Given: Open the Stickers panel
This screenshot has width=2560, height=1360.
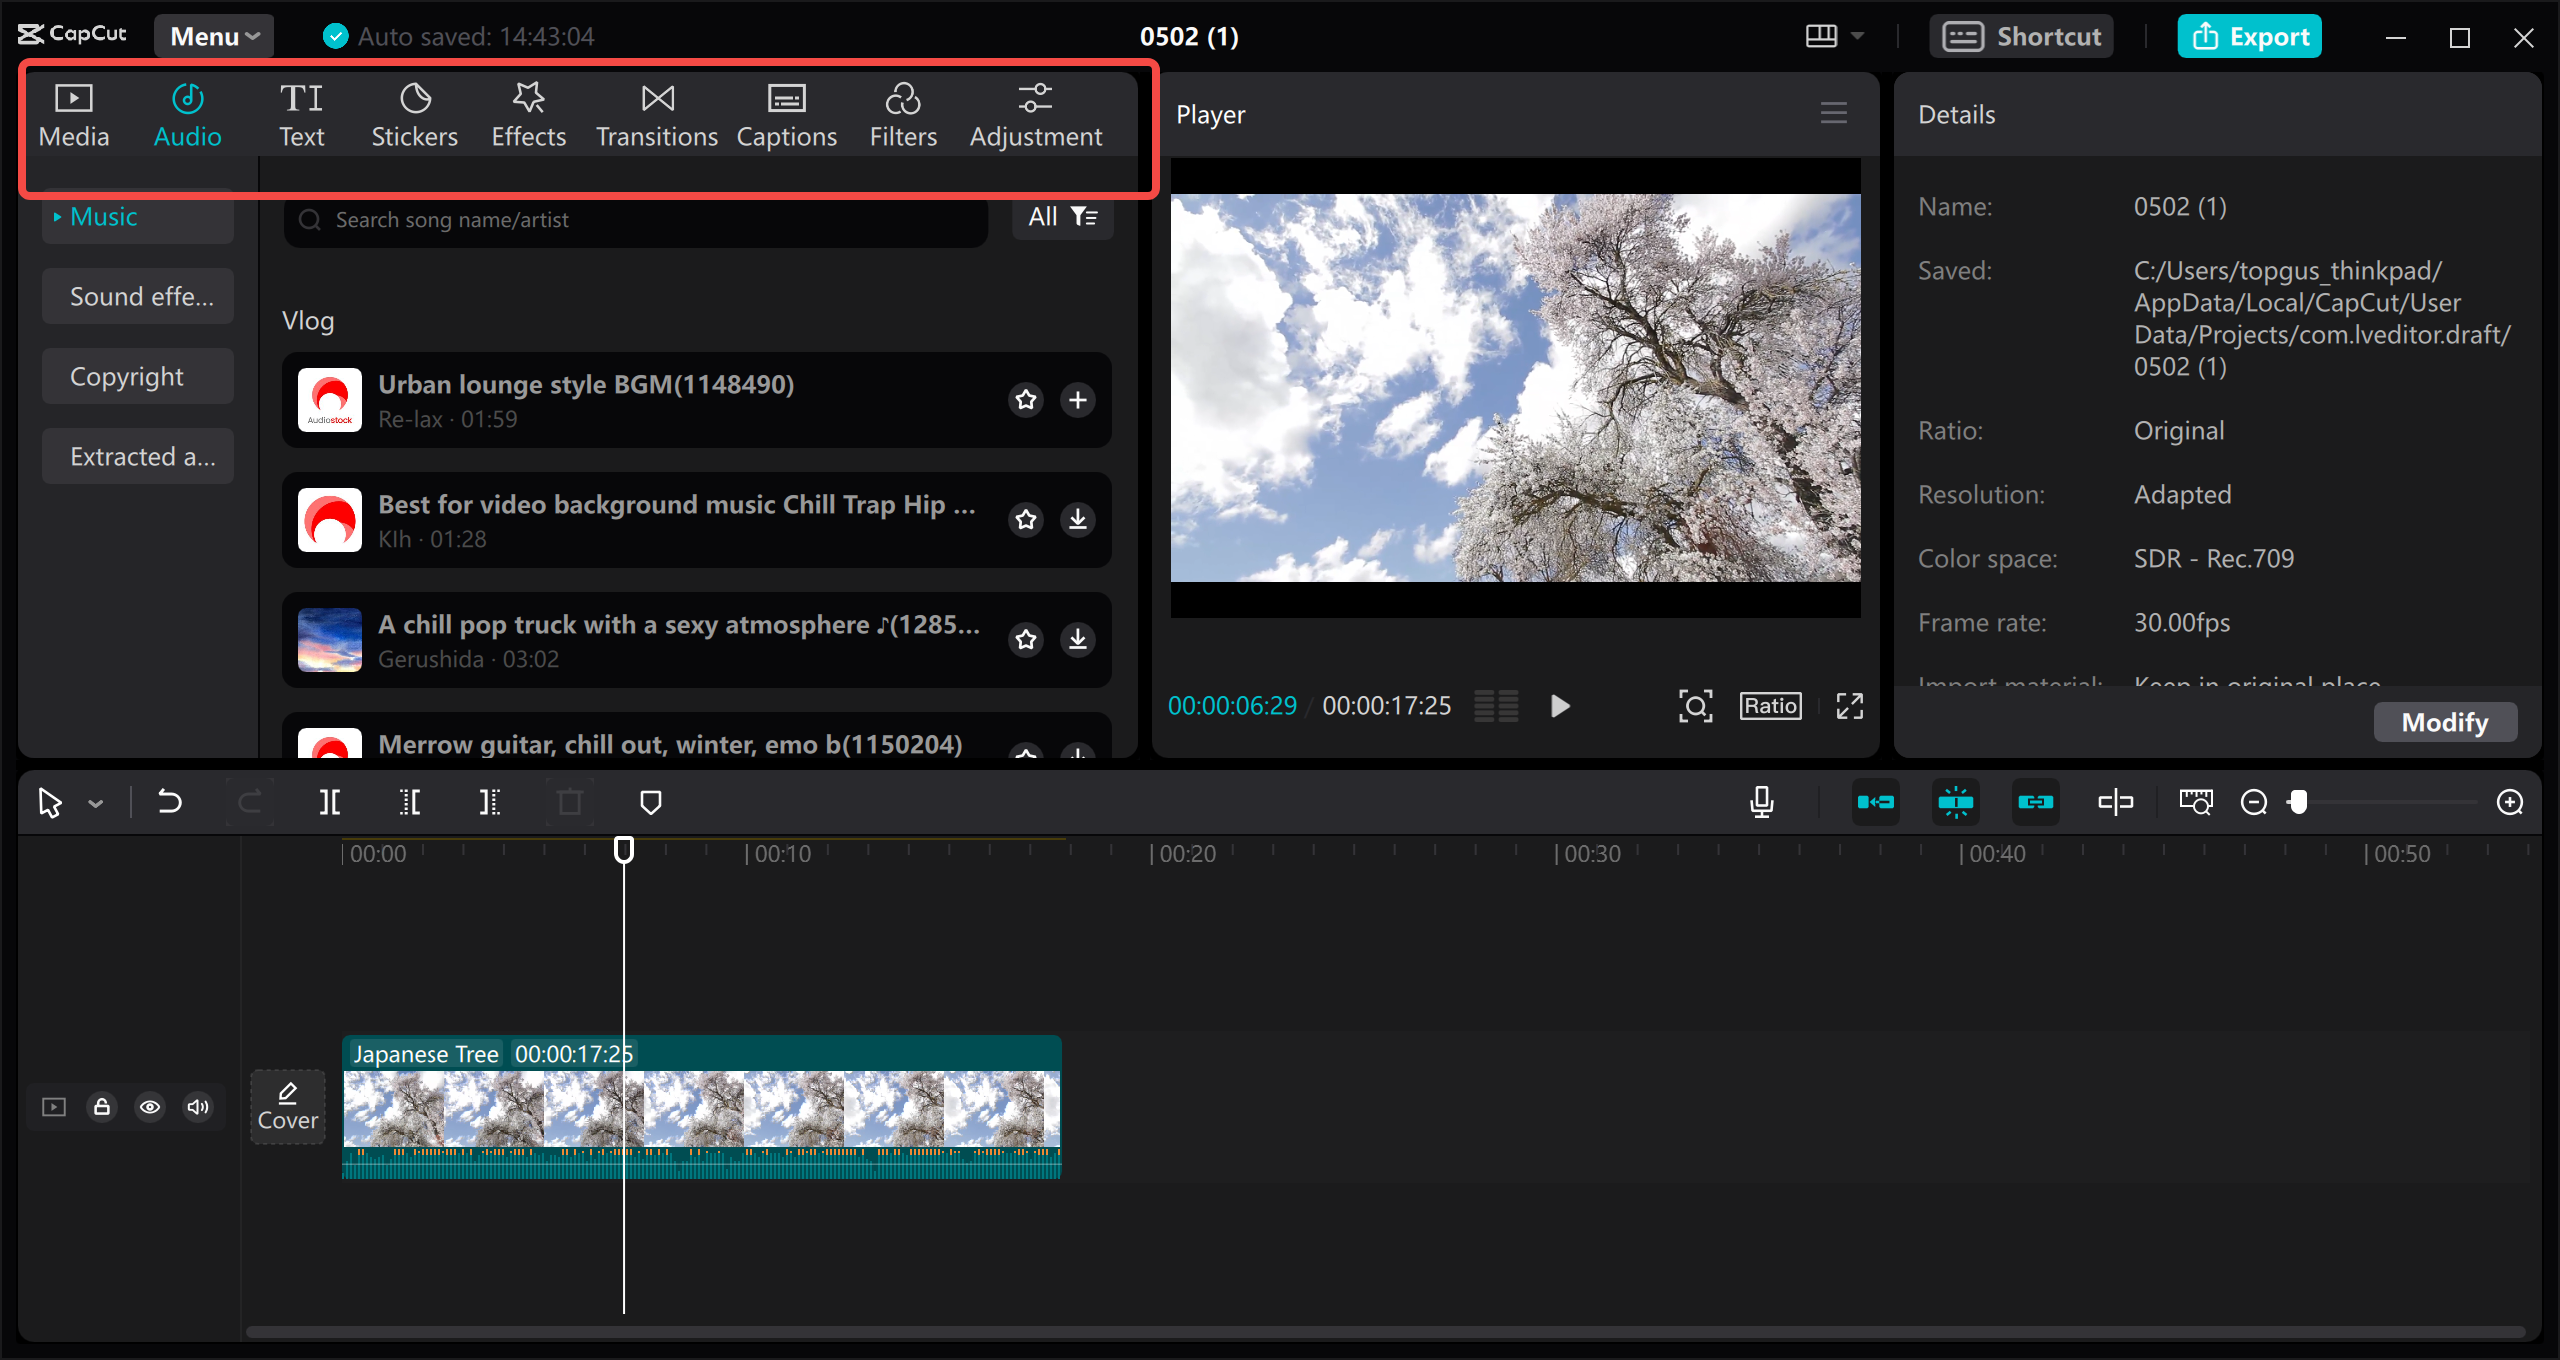Looking at the screenshot, I should coord(414,112).
